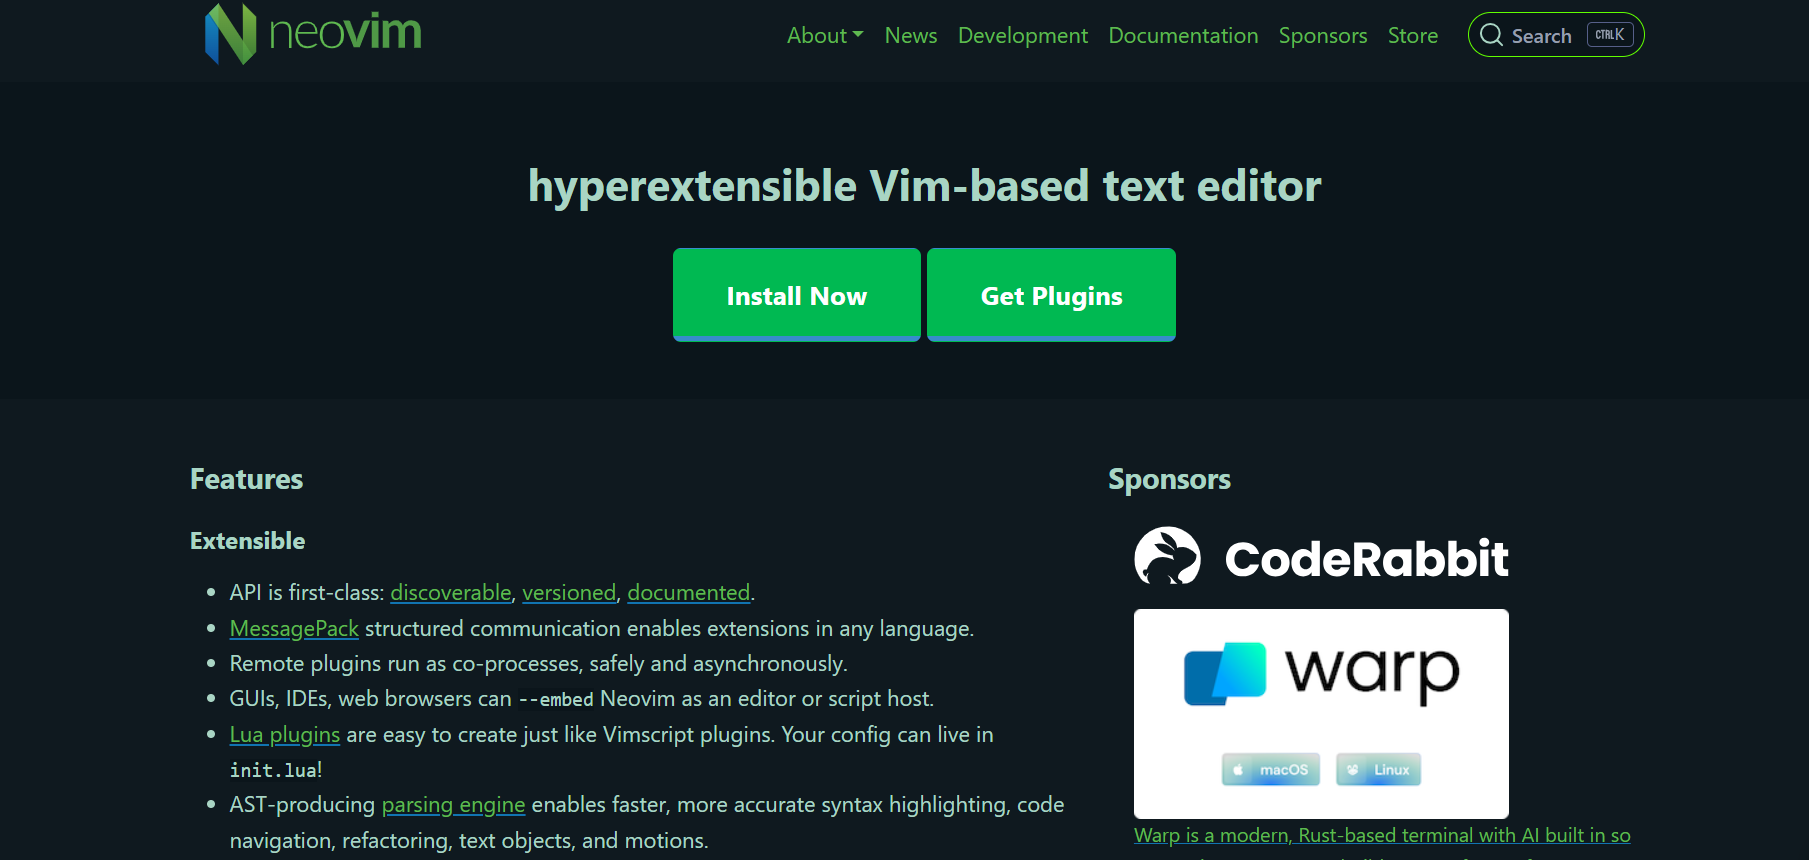
Task: Click the macOS badge in the Warp banner
Action: pyautogui.click(x=1271, y=769)
